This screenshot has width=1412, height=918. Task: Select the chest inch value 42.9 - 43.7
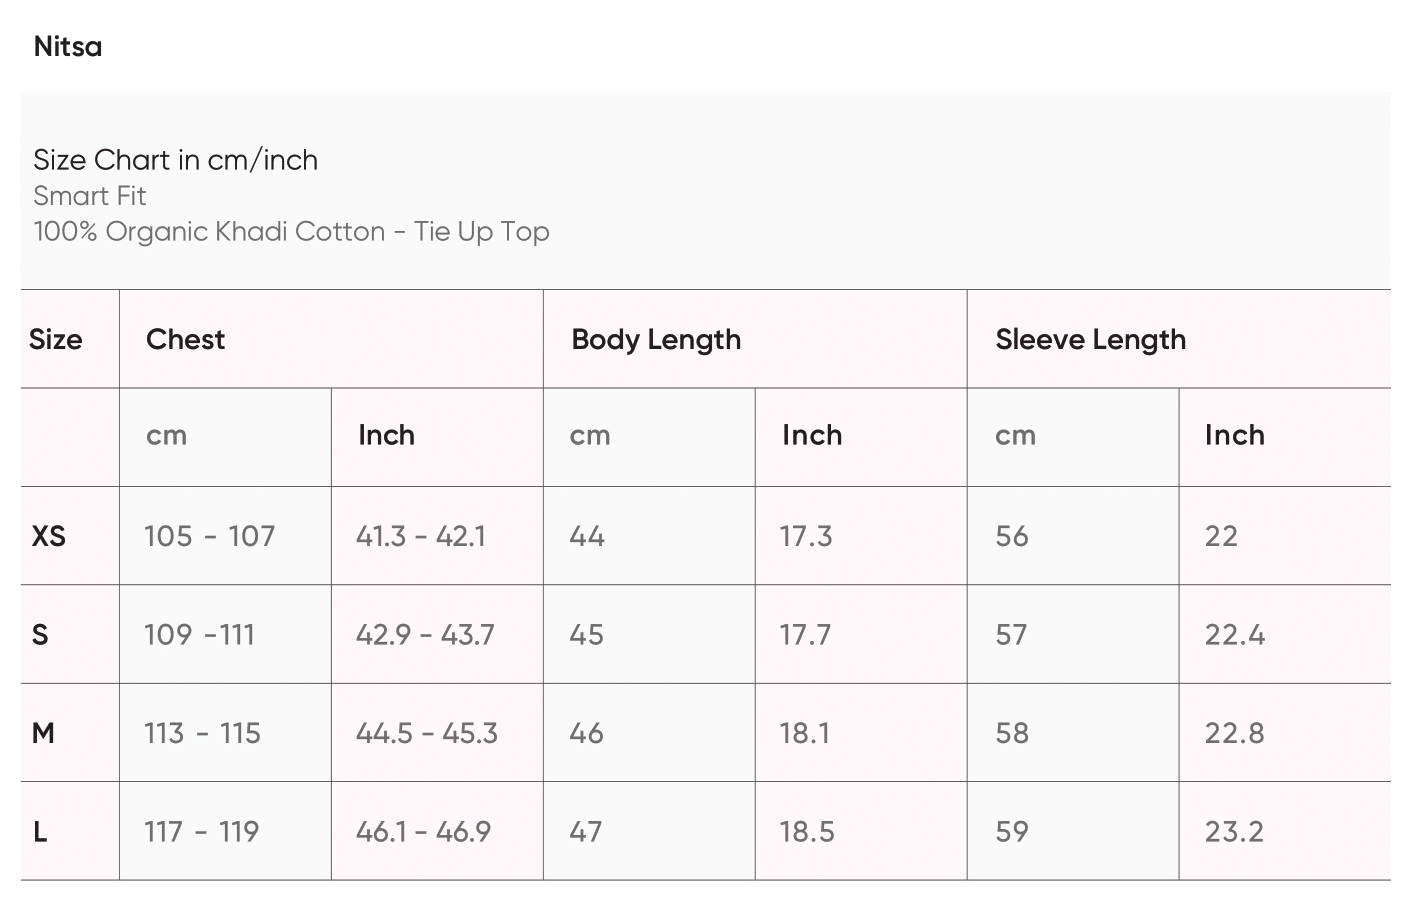pos(425,635)
